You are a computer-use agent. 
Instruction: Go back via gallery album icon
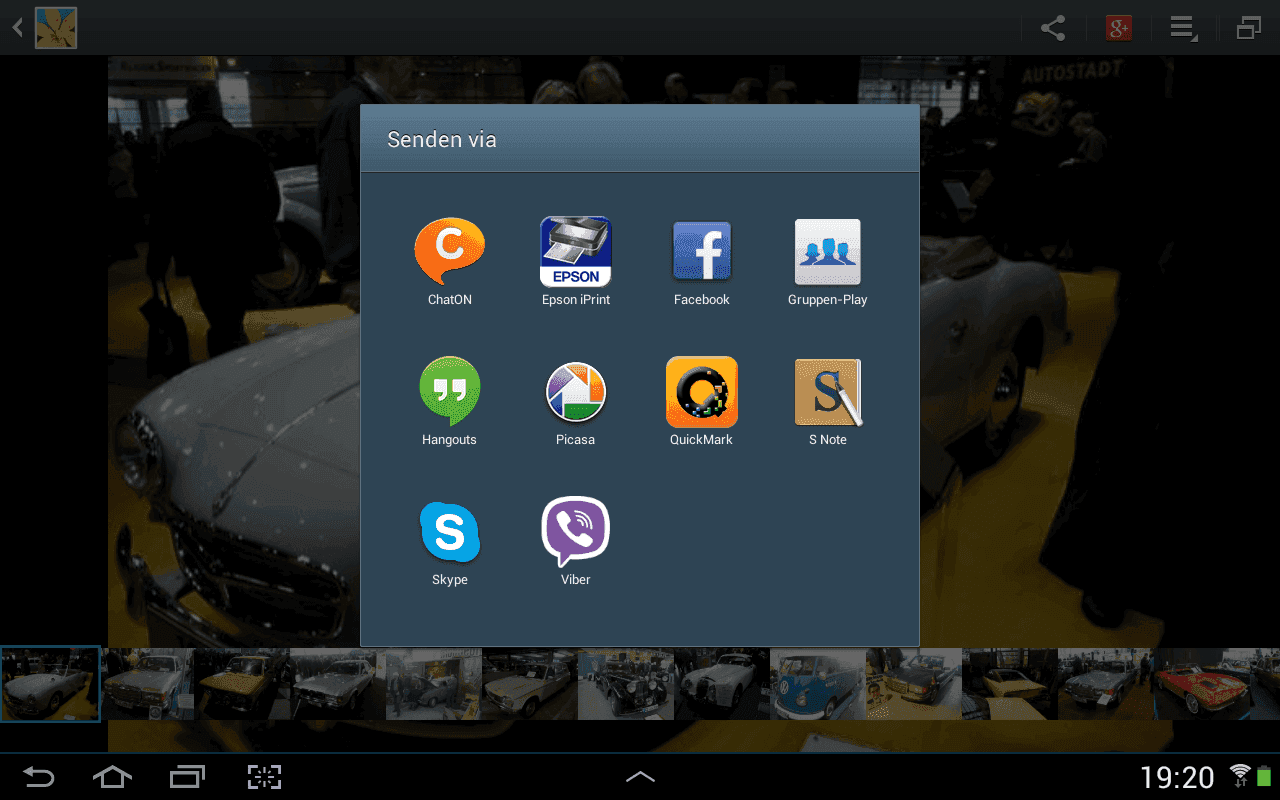[x=46, y=28]
